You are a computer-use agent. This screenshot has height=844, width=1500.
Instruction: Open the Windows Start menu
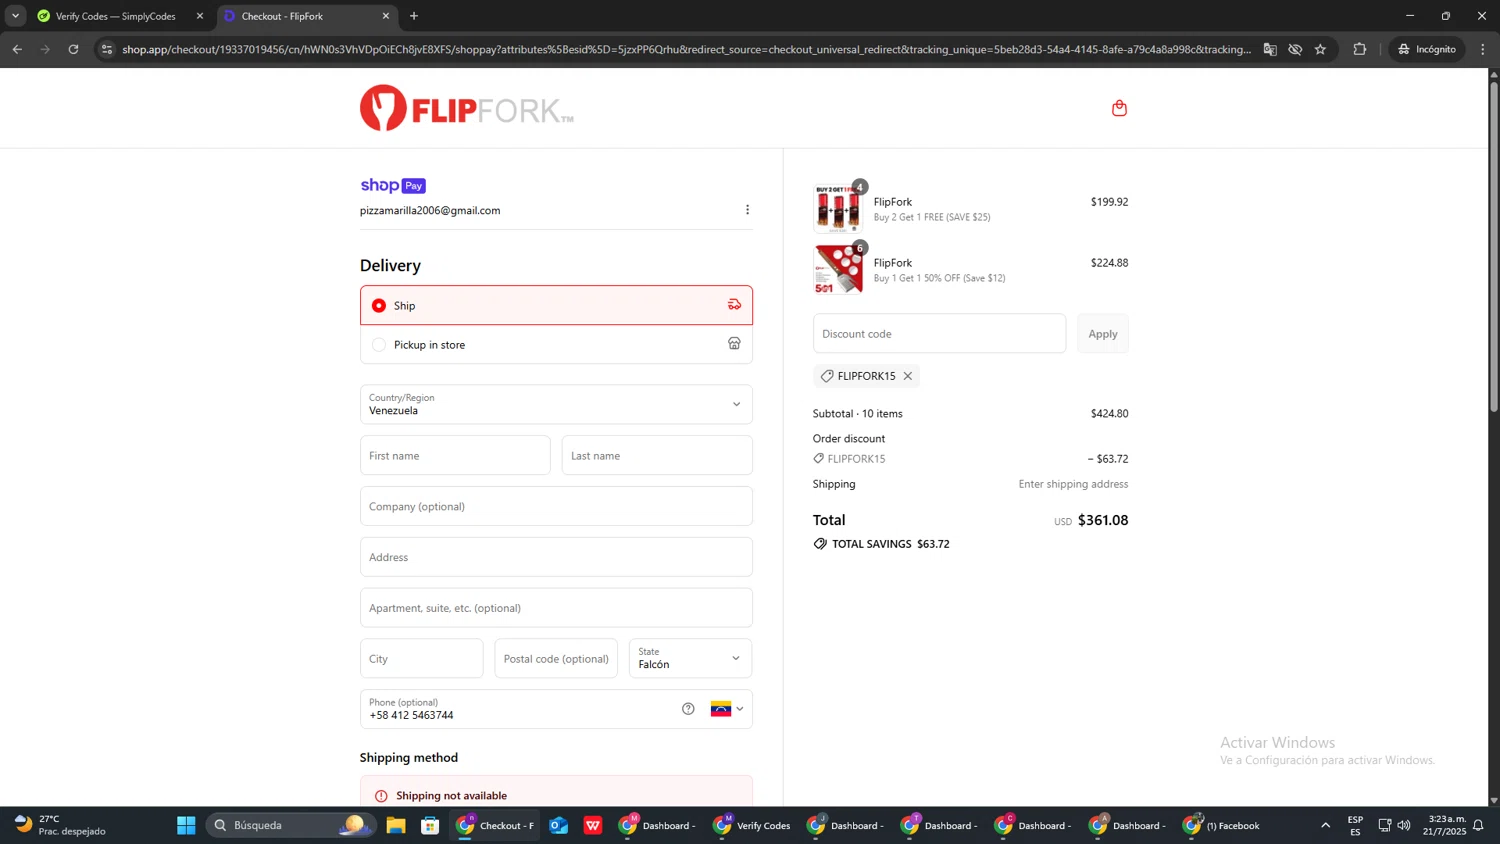[x=186, y=825]
